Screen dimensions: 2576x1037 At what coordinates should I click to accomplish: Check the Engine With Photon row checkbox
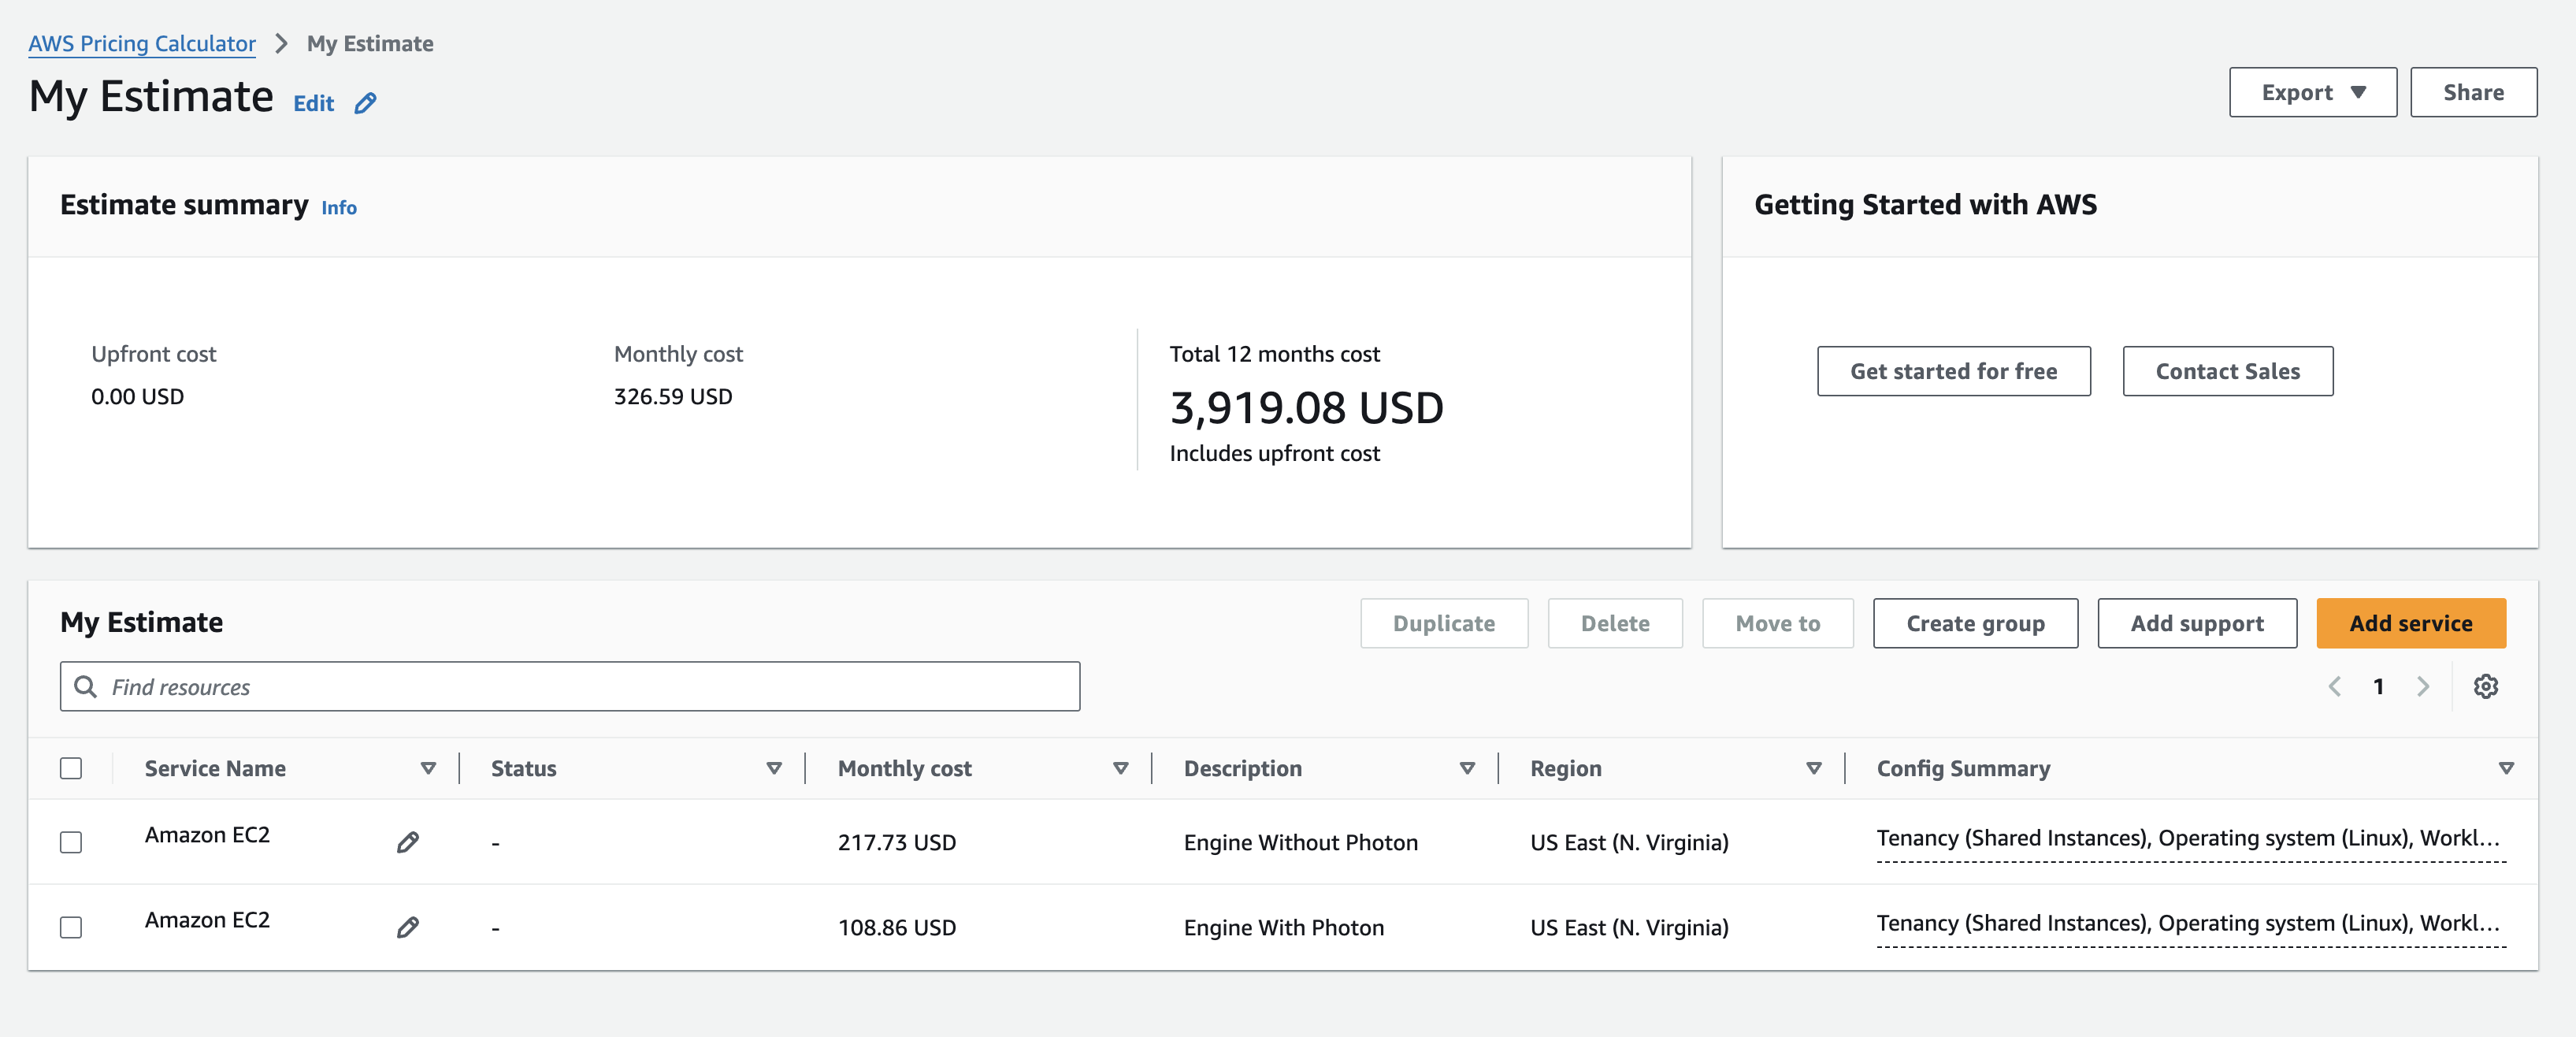coord(71,927)
